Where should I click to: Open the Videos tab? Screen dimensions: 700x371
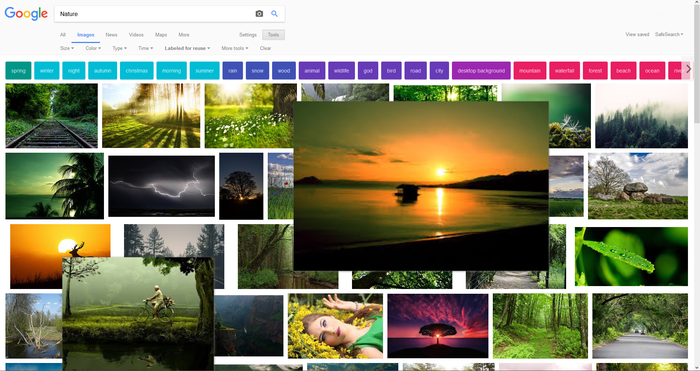(x=136, y=35)
